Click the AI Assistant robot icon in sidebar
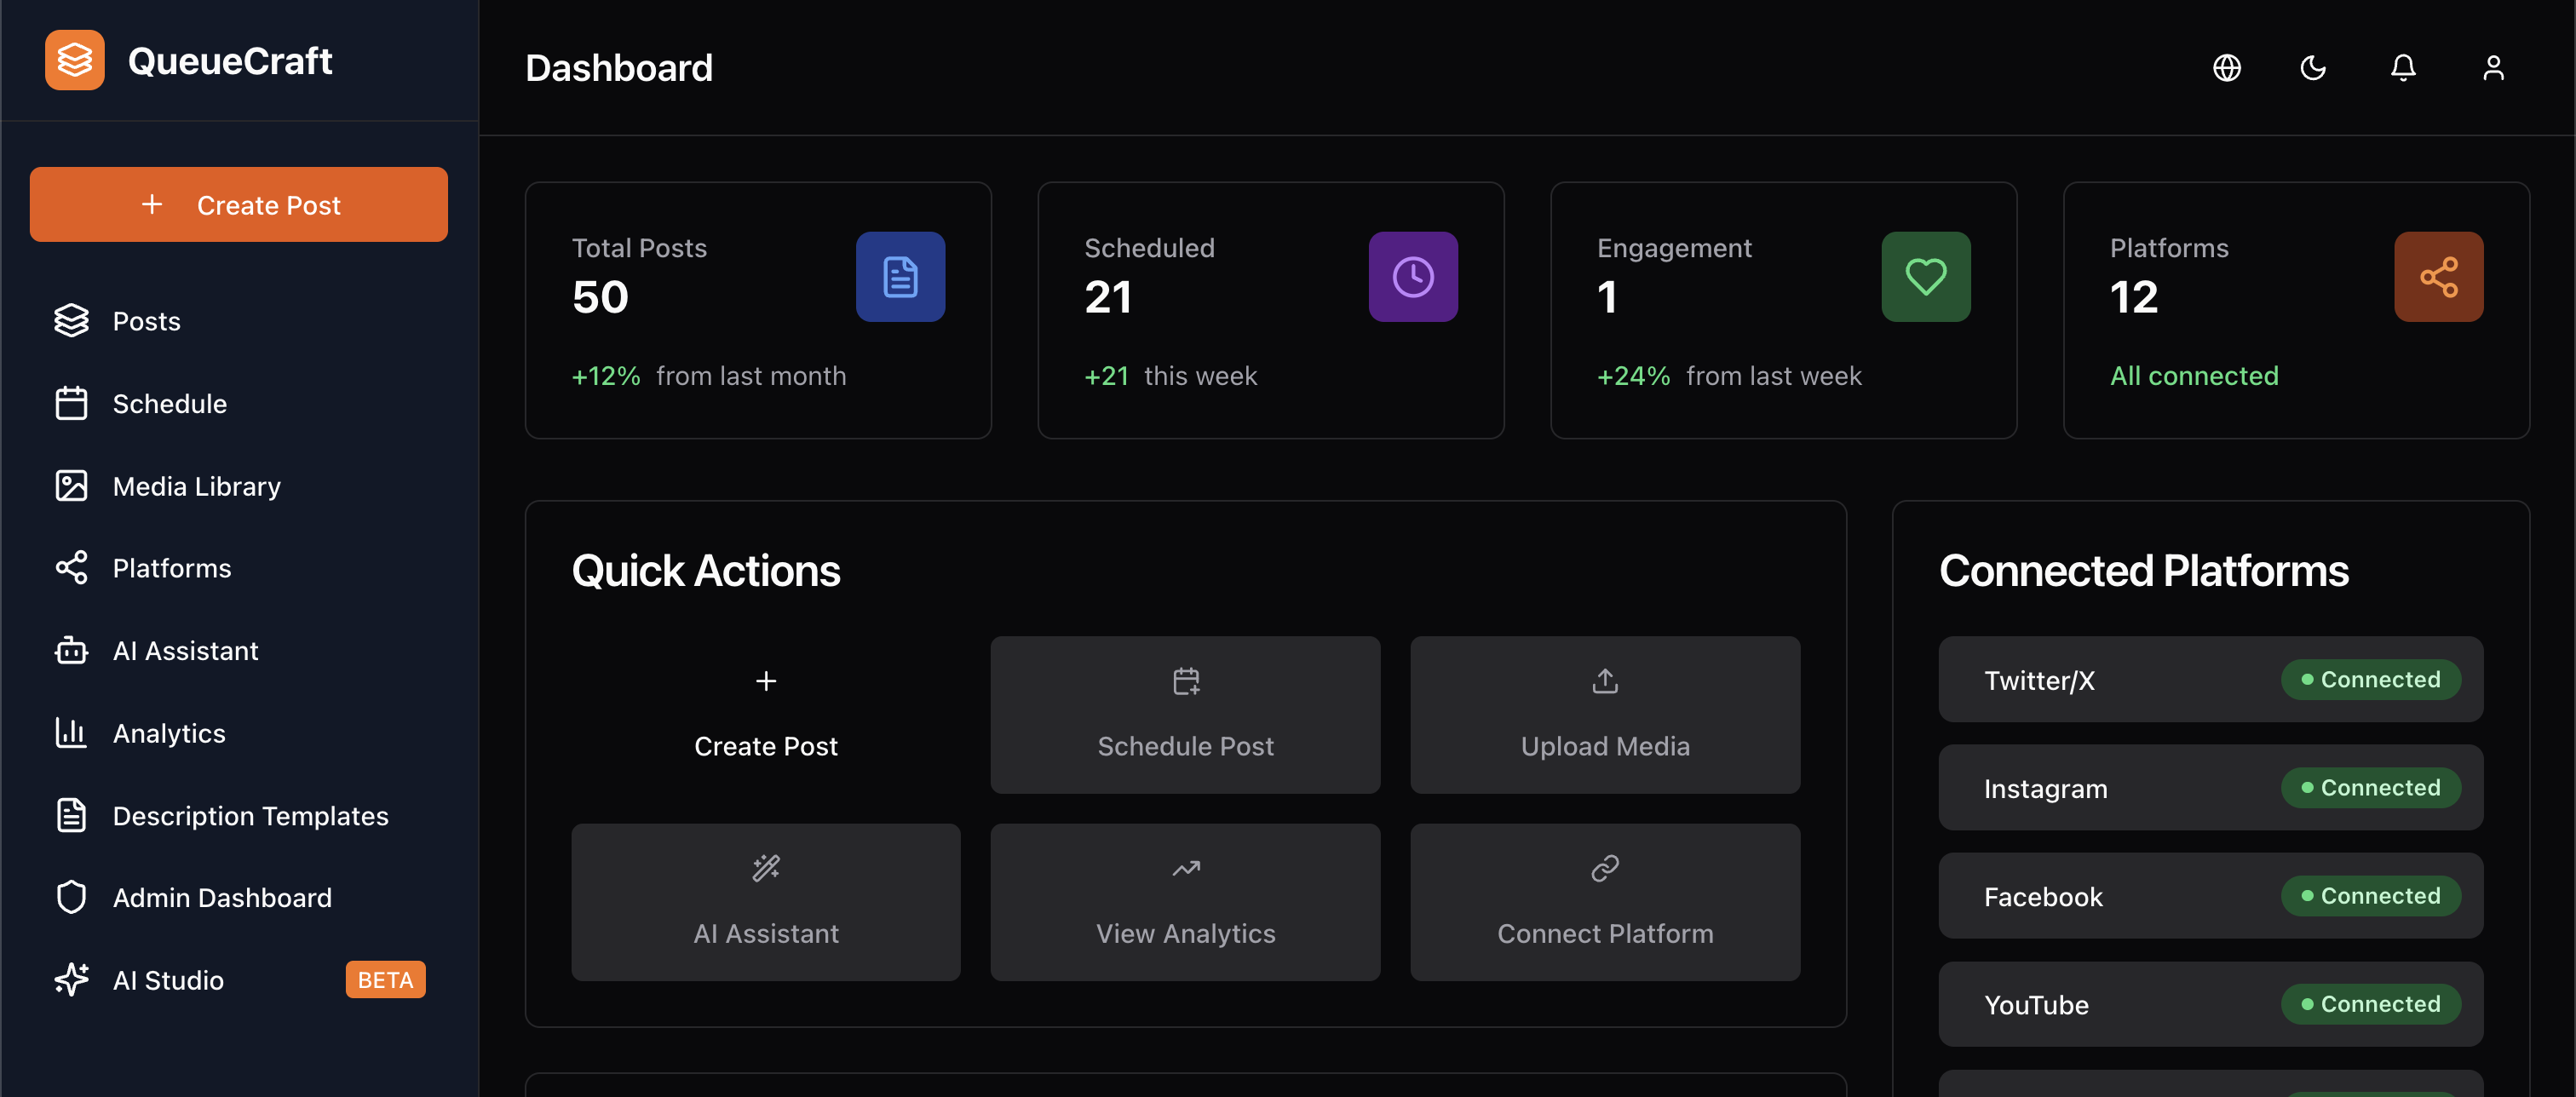Screen dimensions: 2576x1097 [x=71, y=651]
